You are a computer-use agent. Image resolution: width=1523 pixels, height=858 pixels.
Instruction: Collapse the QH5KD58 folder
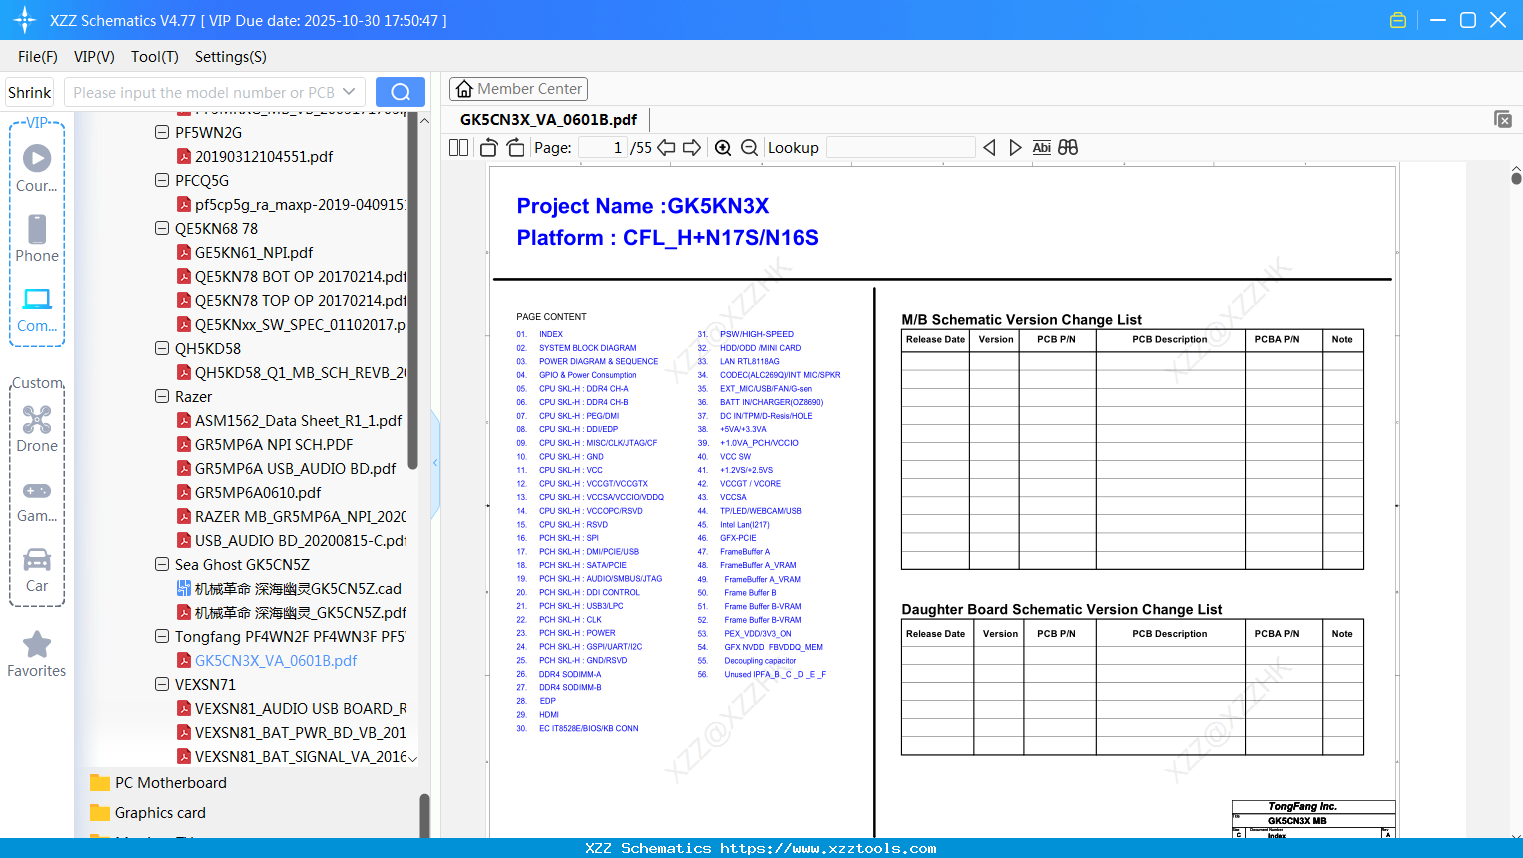[x=162, y=348]
